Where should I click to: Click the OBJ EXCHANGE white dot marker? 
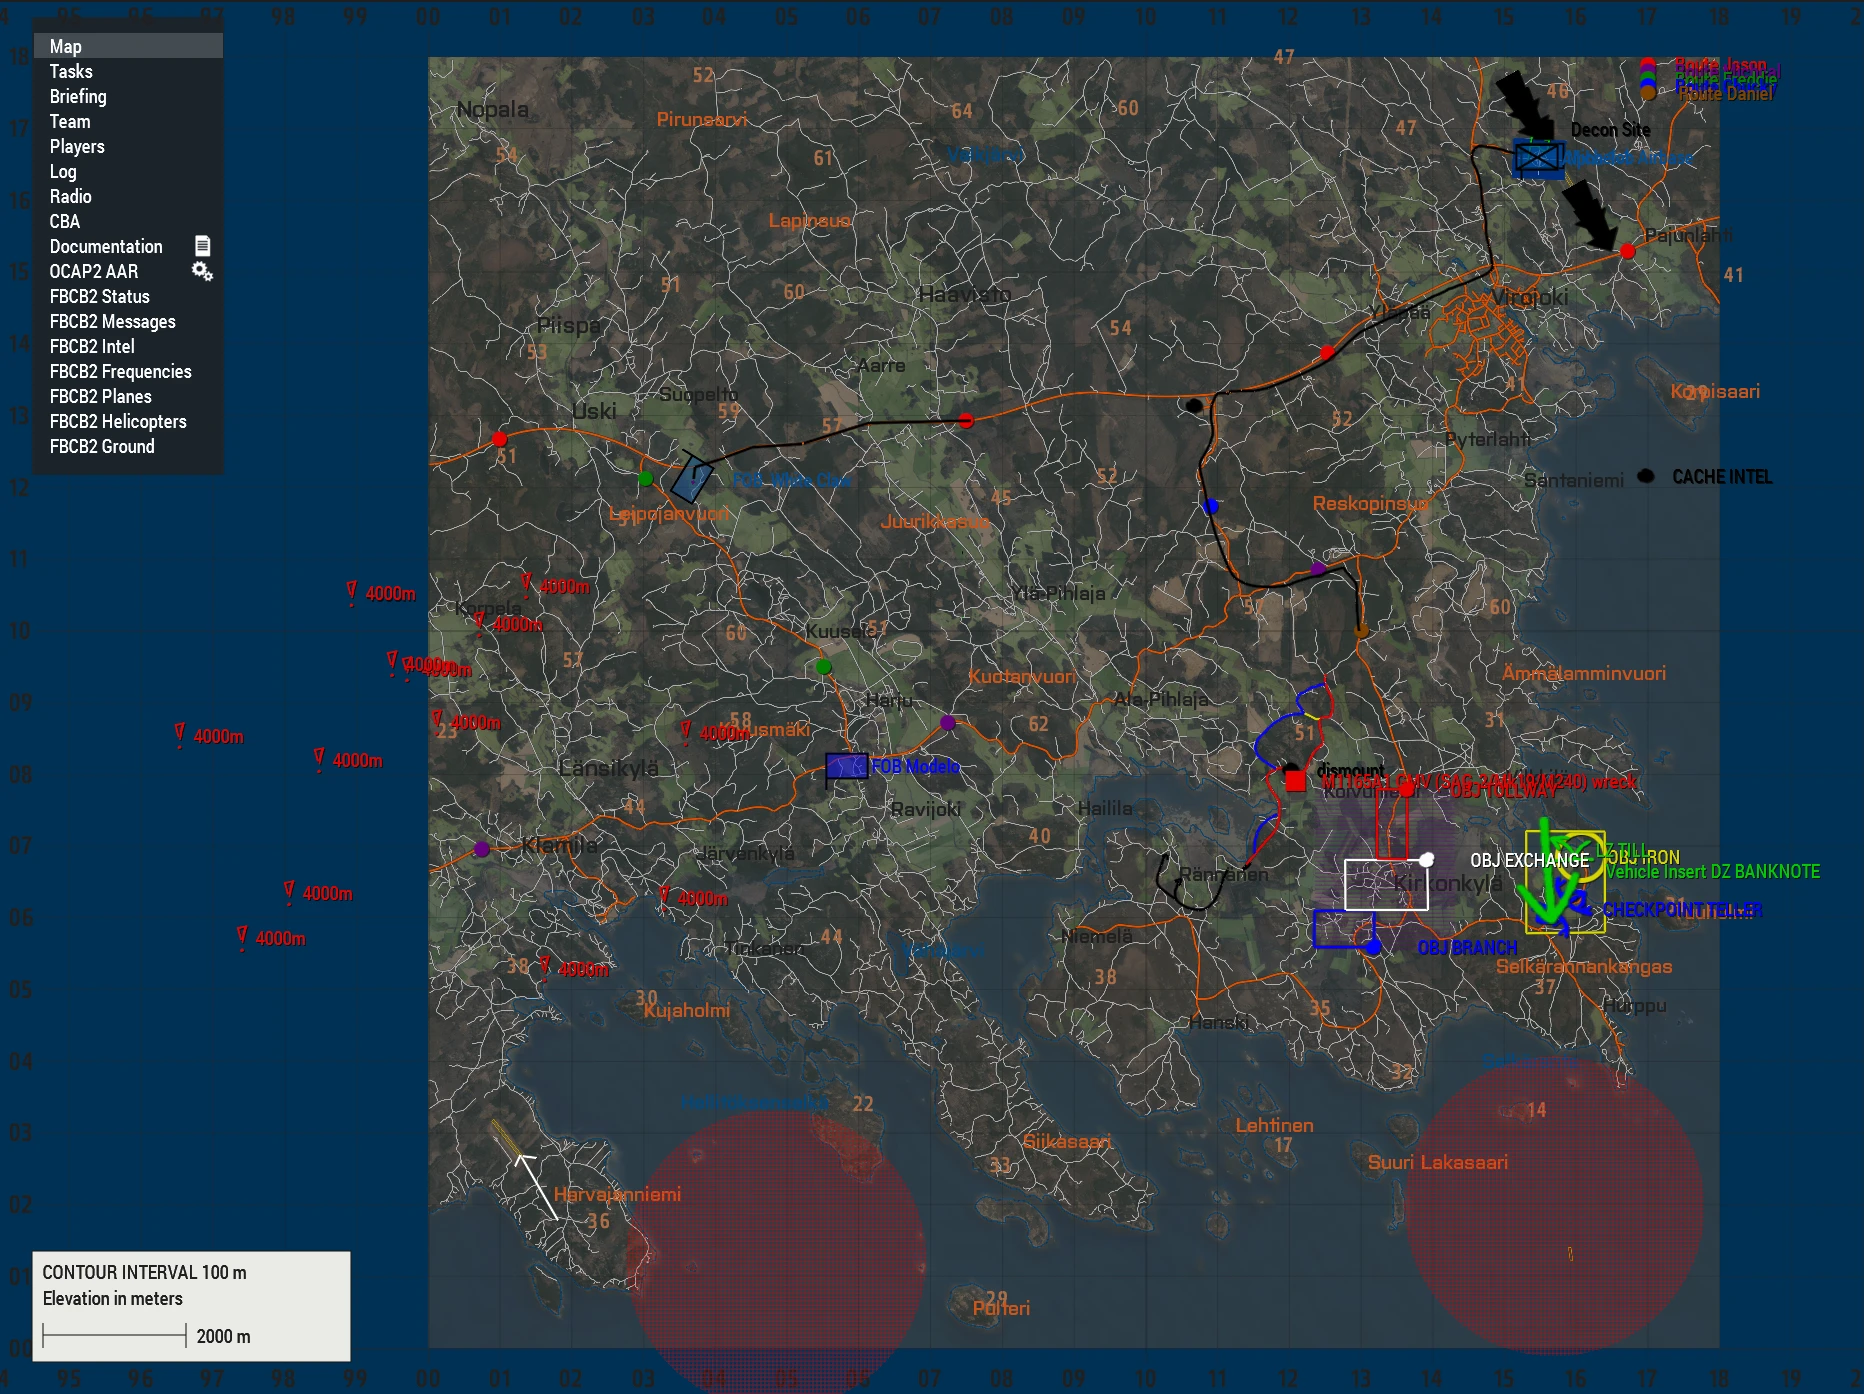(x=1427, y=860)
